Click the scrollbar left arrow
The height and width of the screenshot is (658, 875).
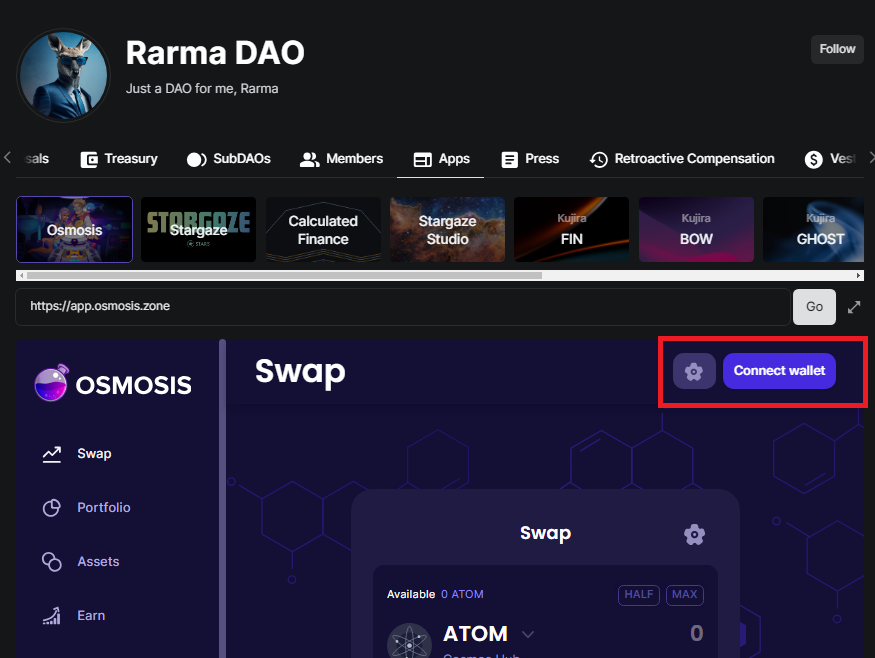click(21, 275)
